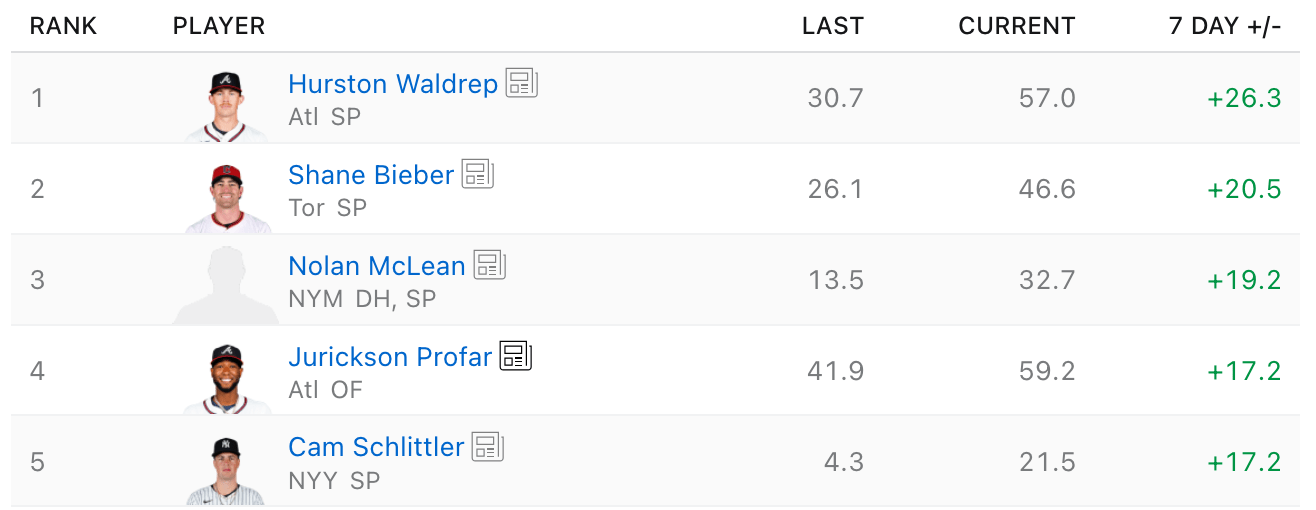The height and width of the screenshot is (510, 1316).
Task: Open news note icon for Nolan McLean
Action: (x=490, y=265)
